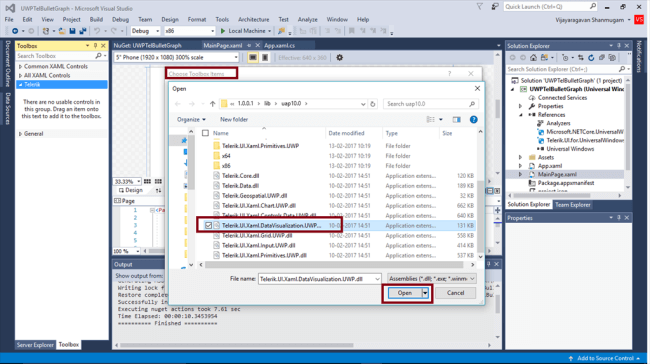Click the Publish arrow icon in the status bar
The width and height of the screenshot is (650, 364).
coord(571,358)
